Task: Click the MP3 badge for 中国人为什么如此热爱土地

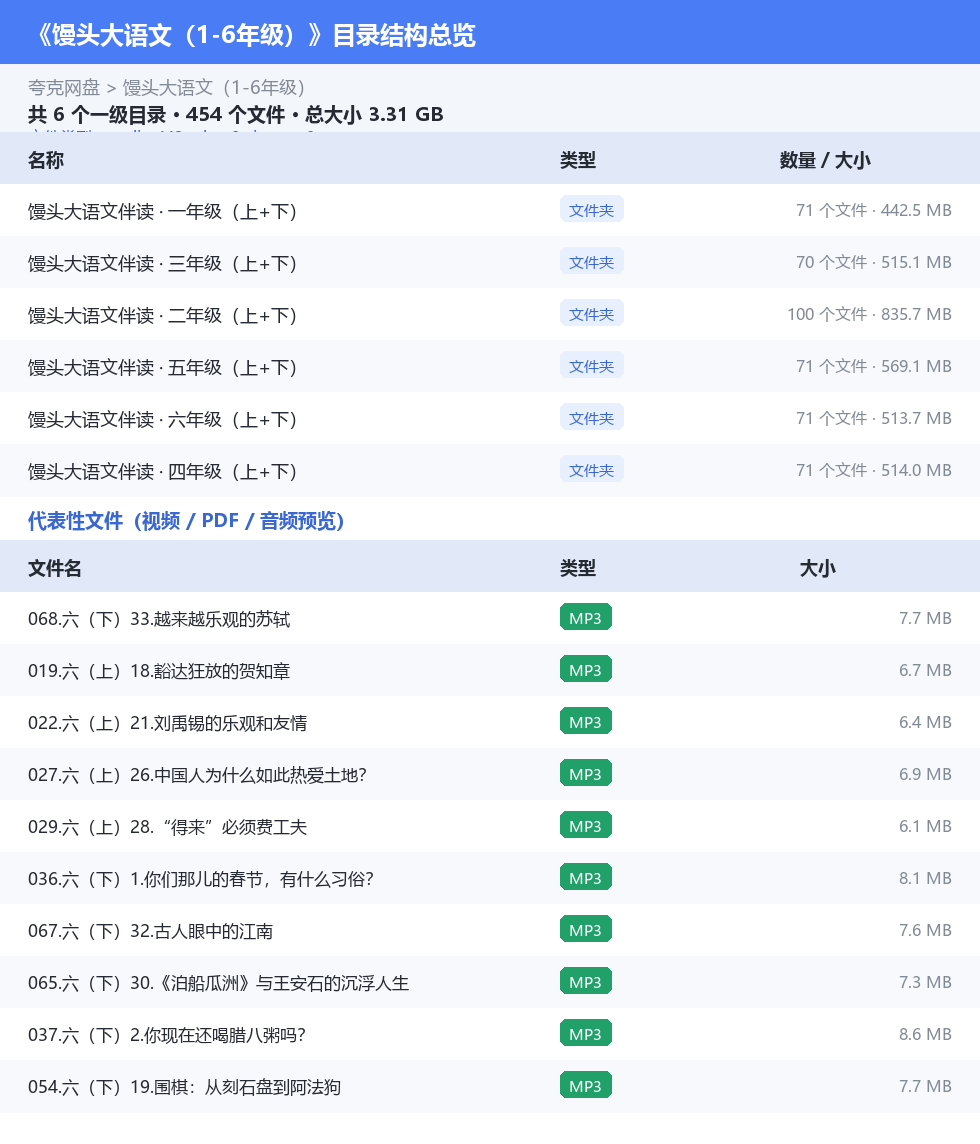Action: pyautogui.click(x=586, y=774)
